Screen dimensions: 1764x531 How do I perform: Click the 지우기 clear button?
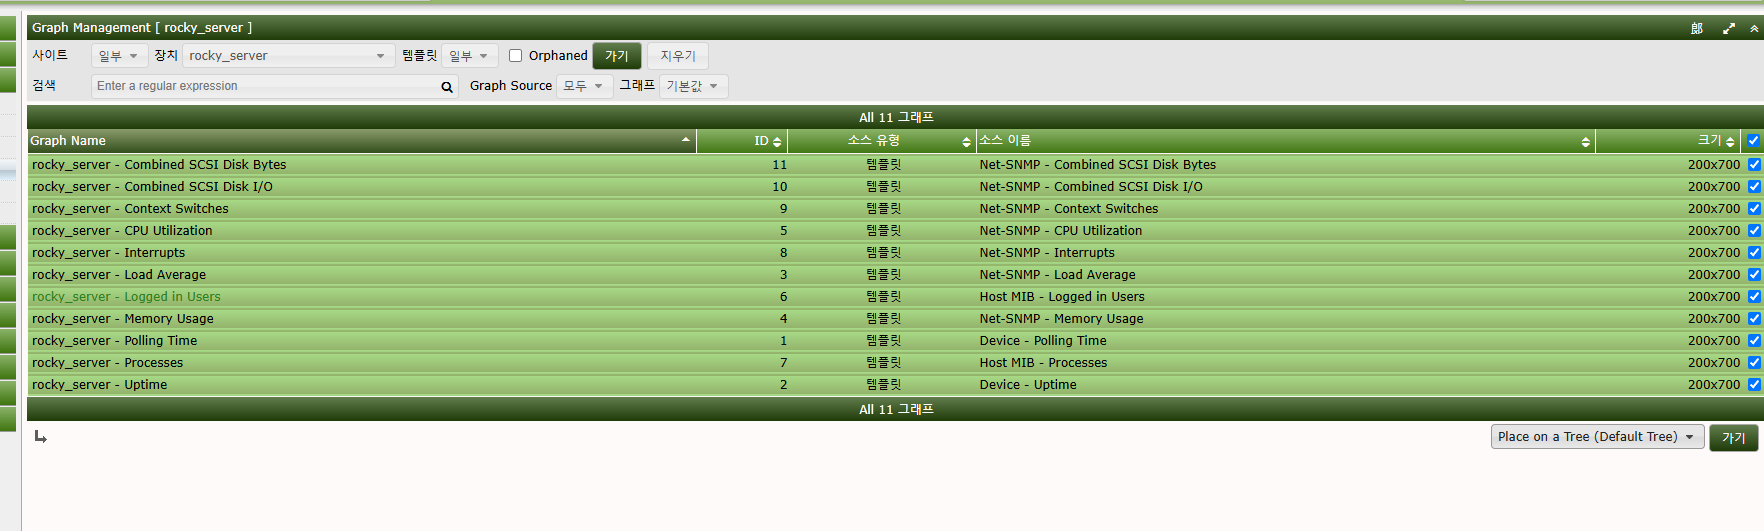678,56
